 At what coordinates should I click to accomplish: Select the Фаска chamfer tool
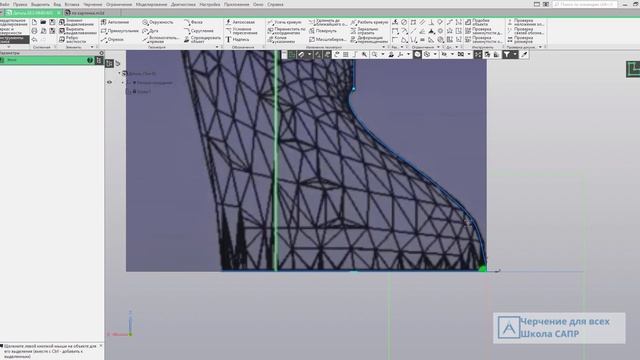click(x=193, y=22)
